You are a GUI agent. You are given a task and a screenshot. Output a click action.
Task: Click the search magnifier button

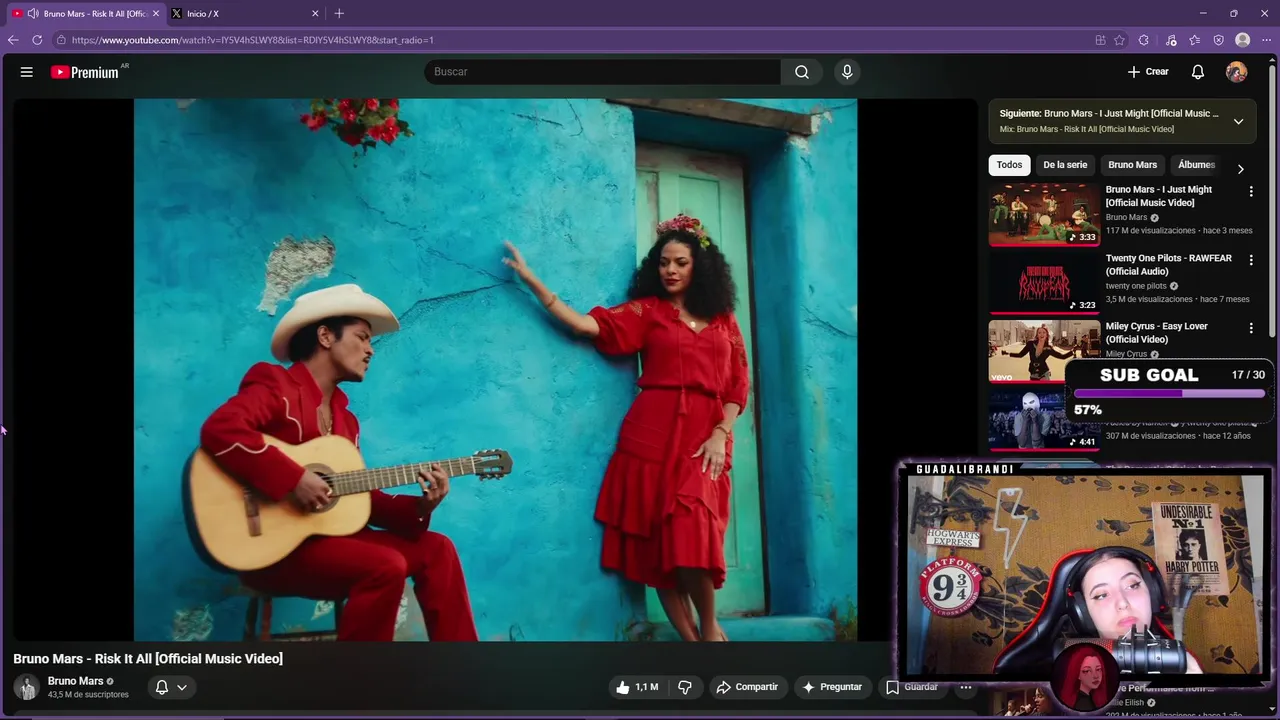(802, 72)
